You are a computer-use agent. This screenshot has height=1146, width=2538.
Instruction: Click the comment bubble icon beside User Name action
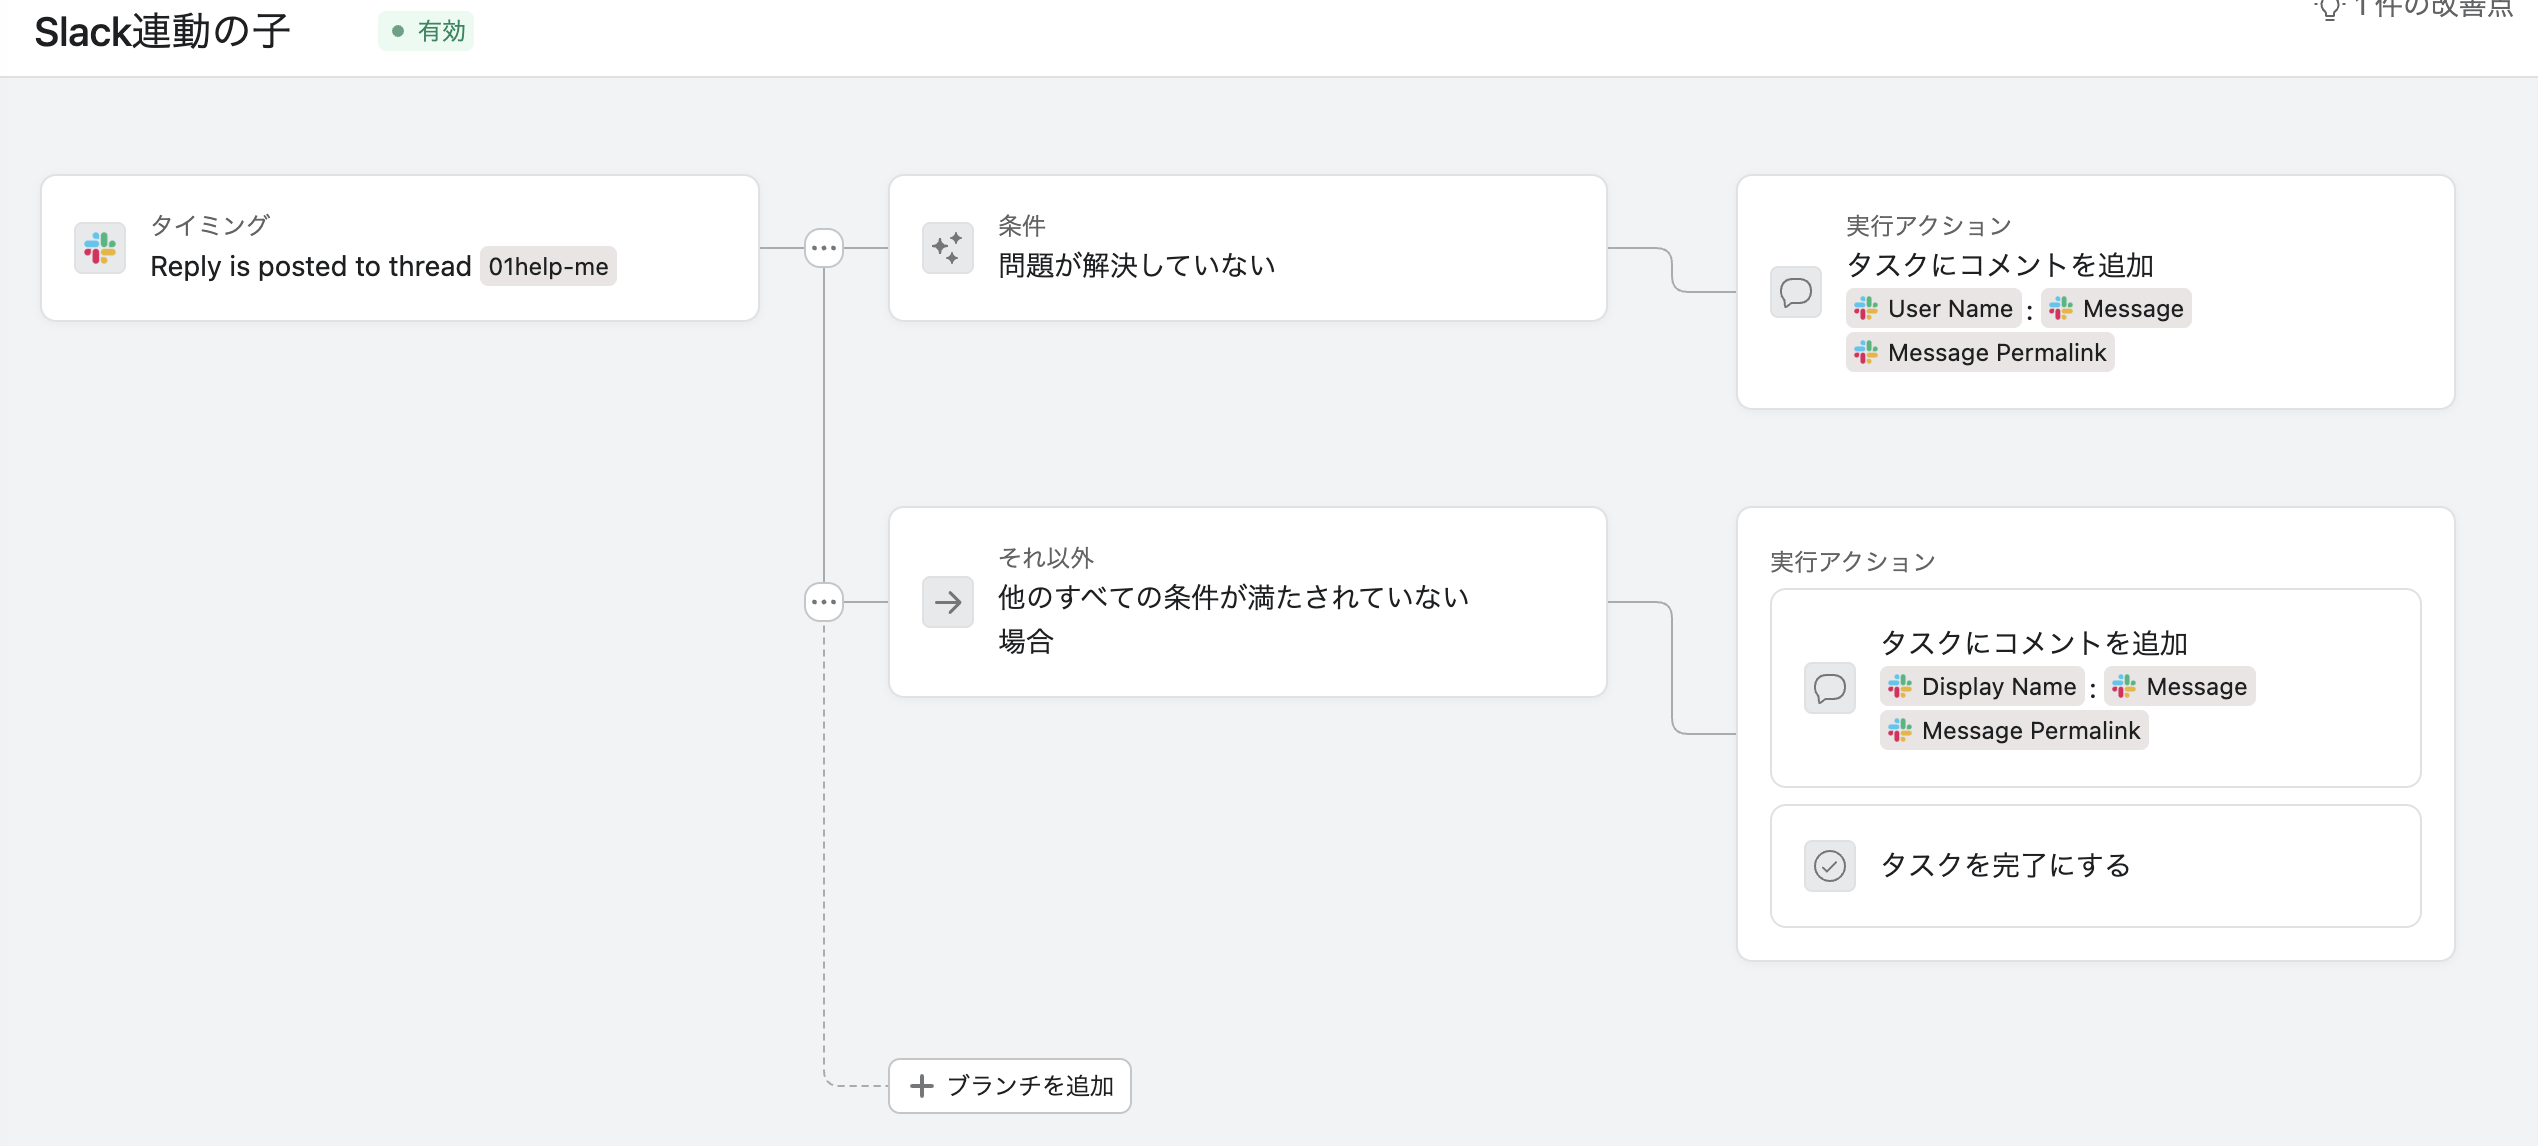tap(1796, 292)
